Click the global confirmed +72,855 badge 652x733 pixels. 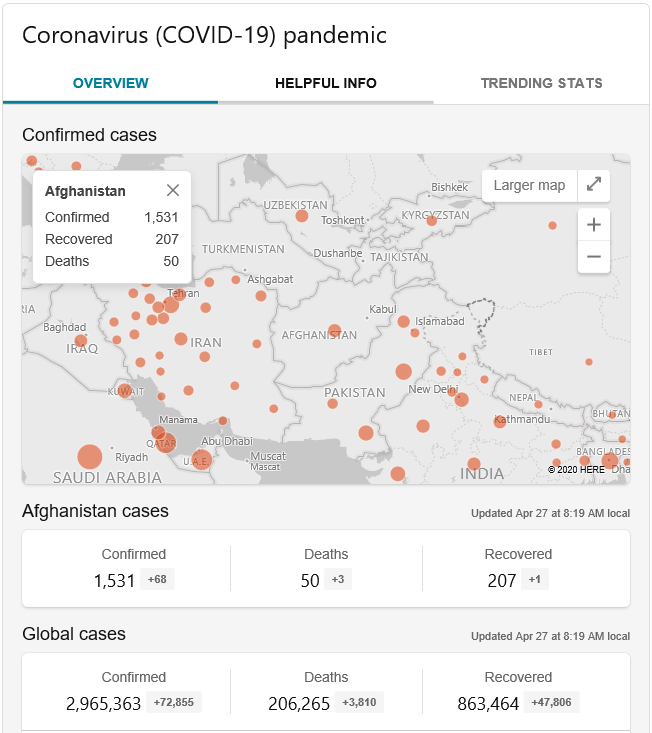(173, 702)
